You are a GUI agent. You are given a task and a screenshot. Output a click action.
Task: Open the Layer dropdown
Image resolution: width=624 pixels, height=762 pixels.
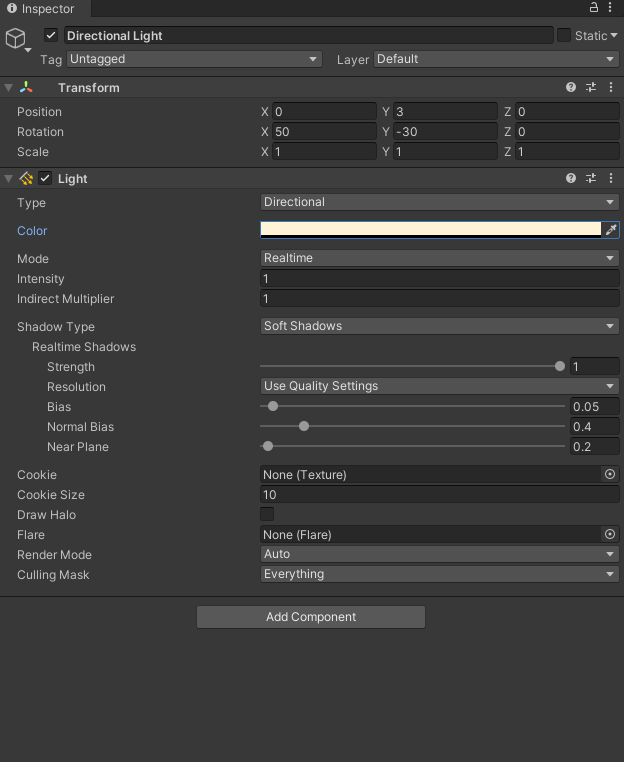[x=496, y=59]
